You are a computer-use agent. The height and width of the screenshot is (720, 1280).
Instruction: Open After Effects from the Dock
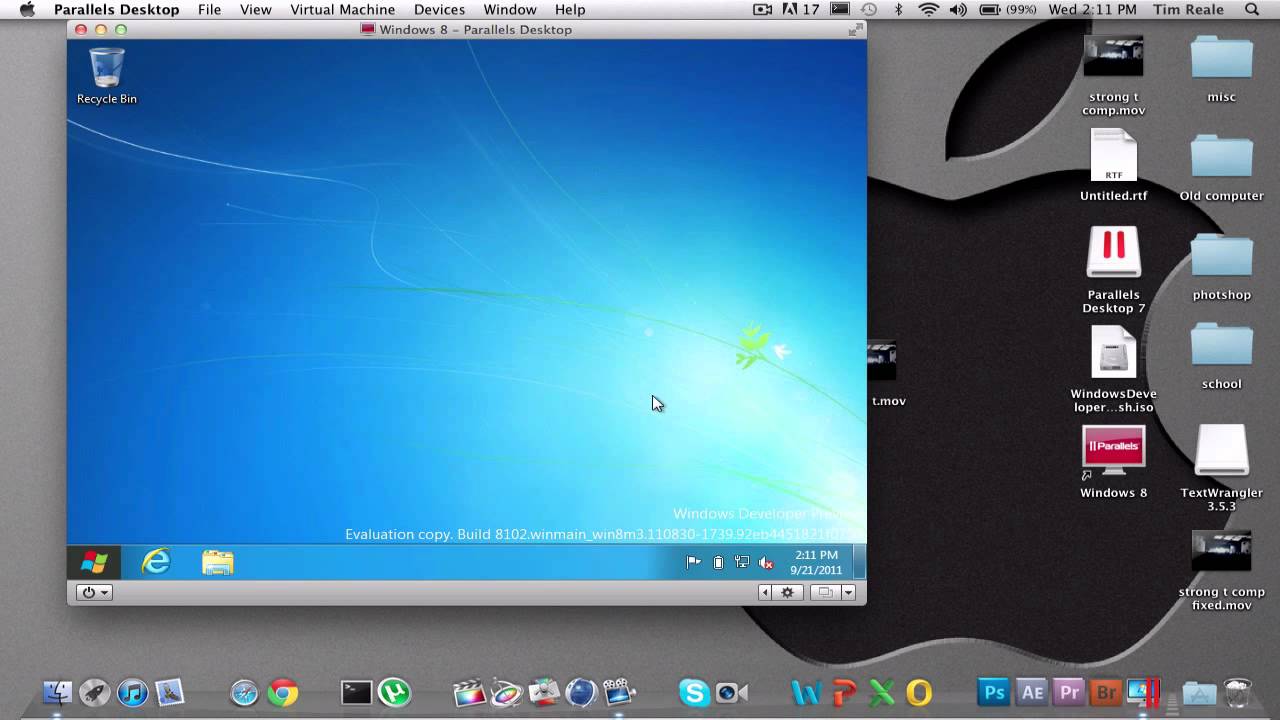[x=1031, y=692]
